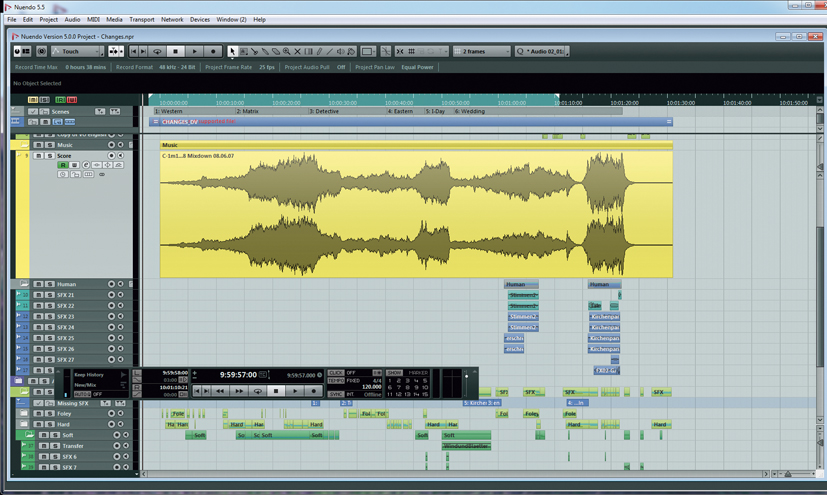Screen dimensions: 827x495
Task: Click the transport panel Rewind button
Action: (220, 391)
